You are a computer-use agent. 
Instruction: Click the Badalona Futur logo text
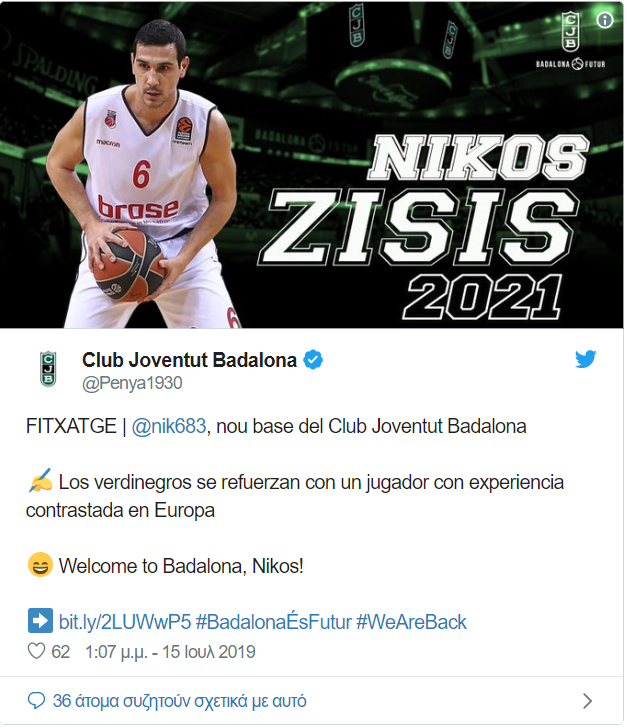point(571,64)
